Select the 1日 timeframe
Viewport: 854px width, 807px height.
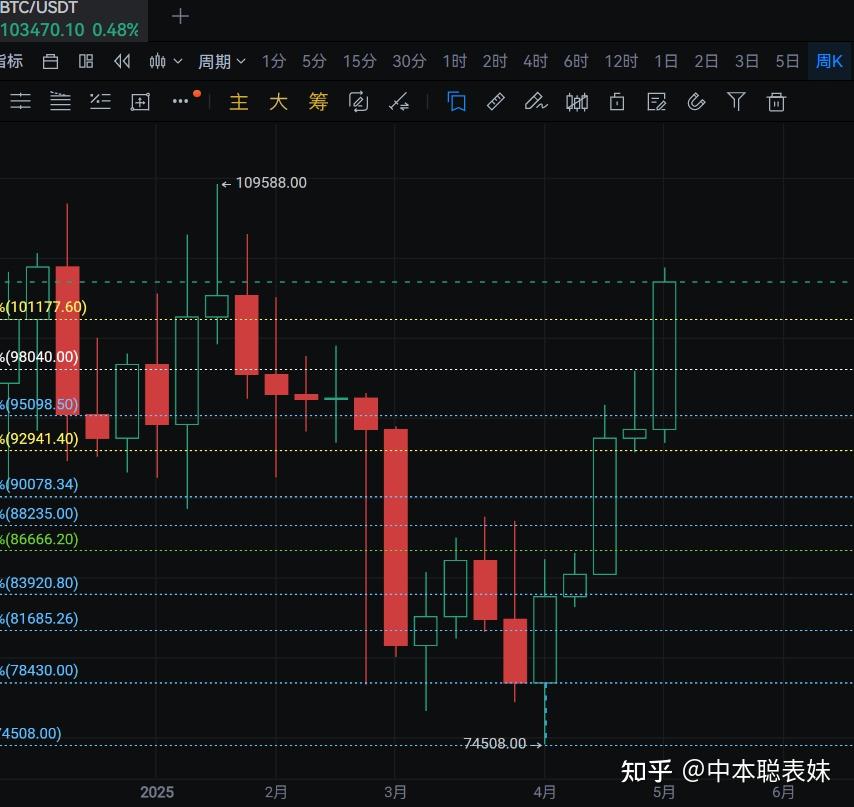tap(666, 62)
